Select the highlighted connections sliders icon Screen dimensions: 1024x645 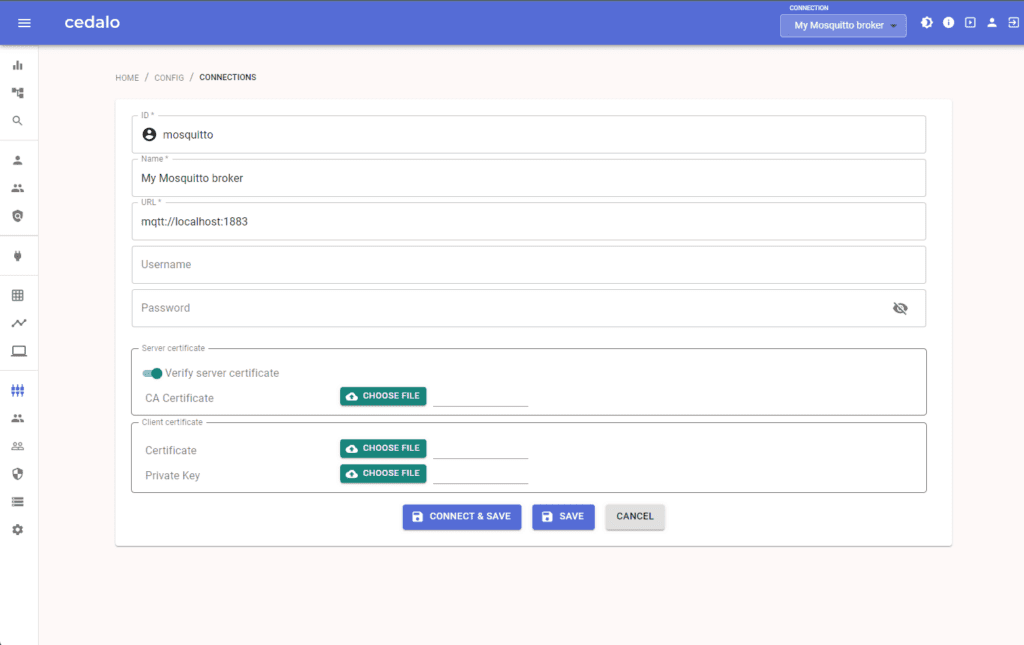[x=18, y=390]
